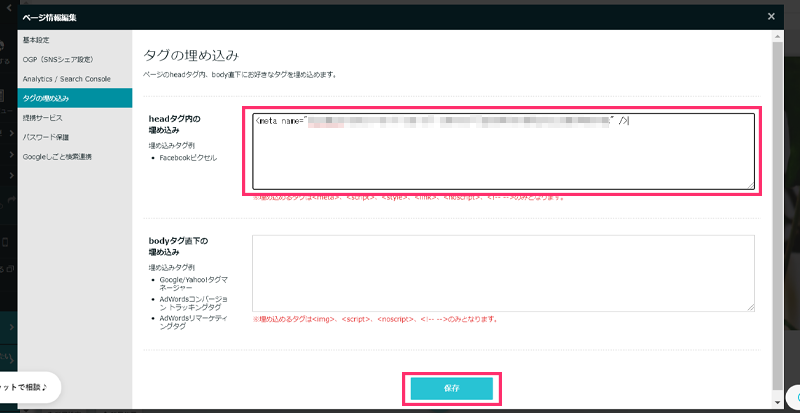Image resolution: width=800 pixels, height=413 pixels.
Task: Go to パスワード保護 settings
Action: (x=46, y=136)
